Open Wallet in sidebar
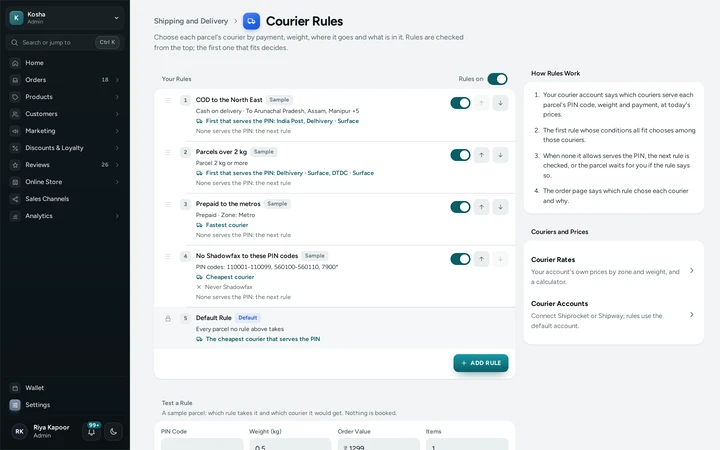 pyautogui.click(x=65, y=388)
